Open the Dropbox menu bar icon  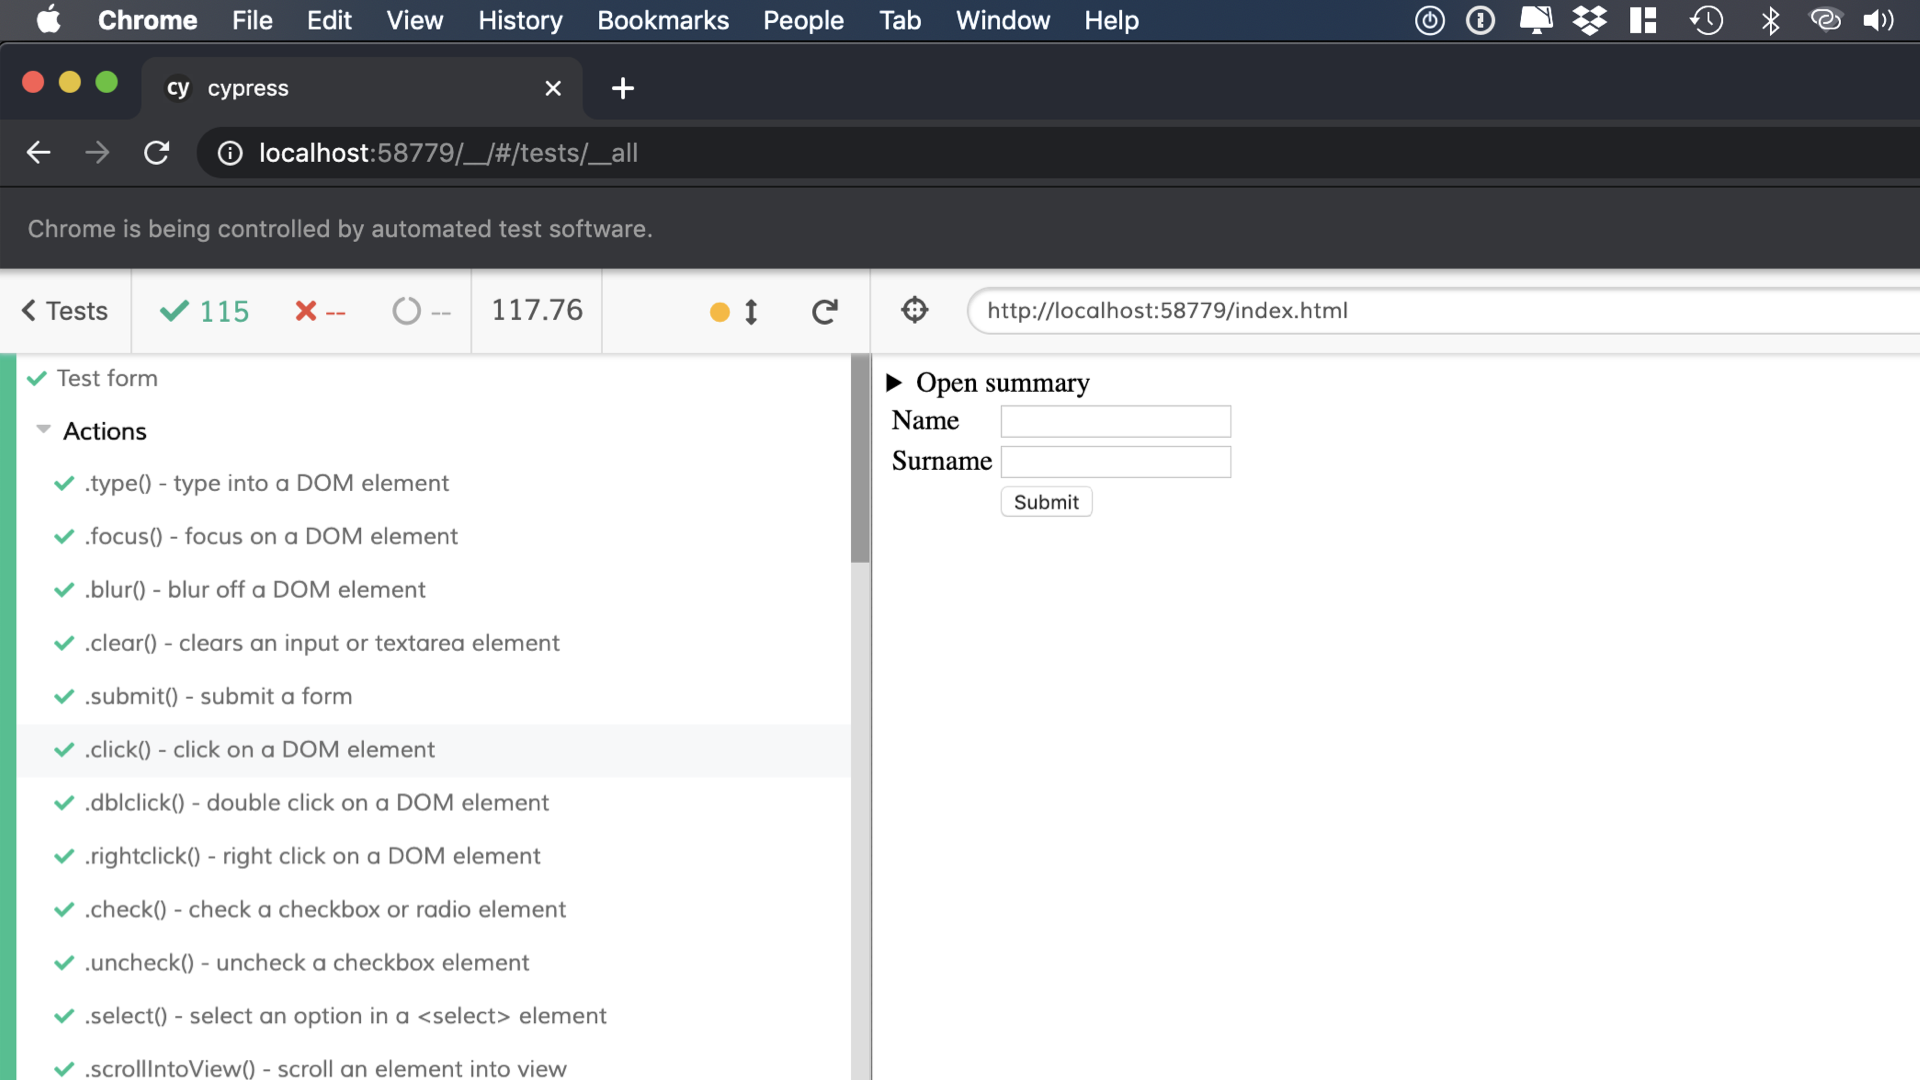[x=1589, y=20]
